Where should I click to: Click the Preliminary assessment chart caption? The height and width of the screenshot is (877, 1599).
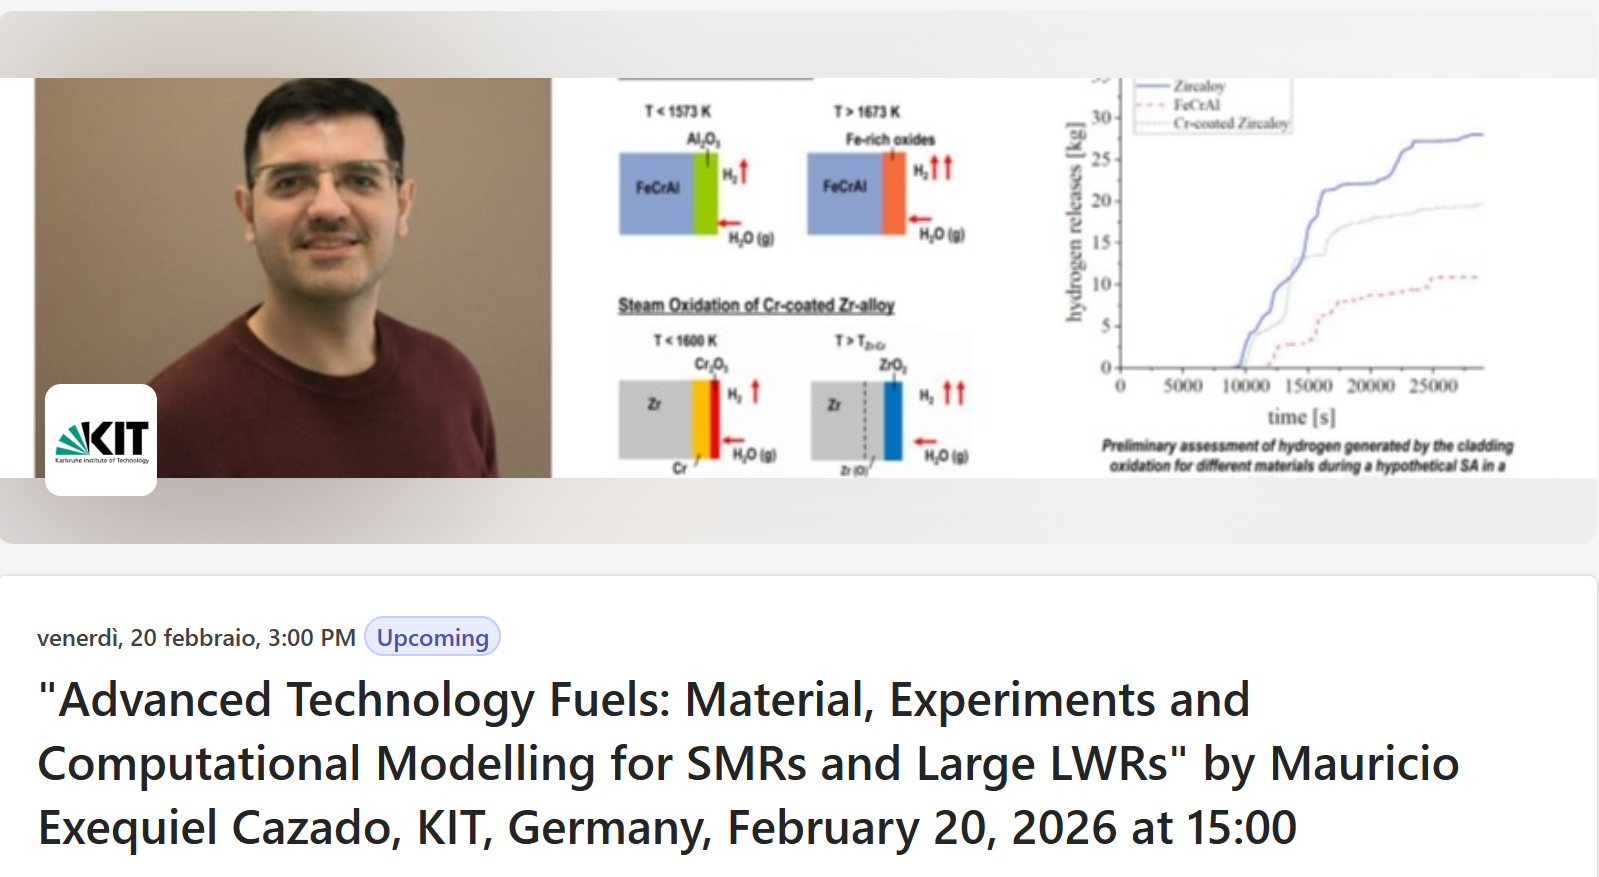pos(1307,455)
